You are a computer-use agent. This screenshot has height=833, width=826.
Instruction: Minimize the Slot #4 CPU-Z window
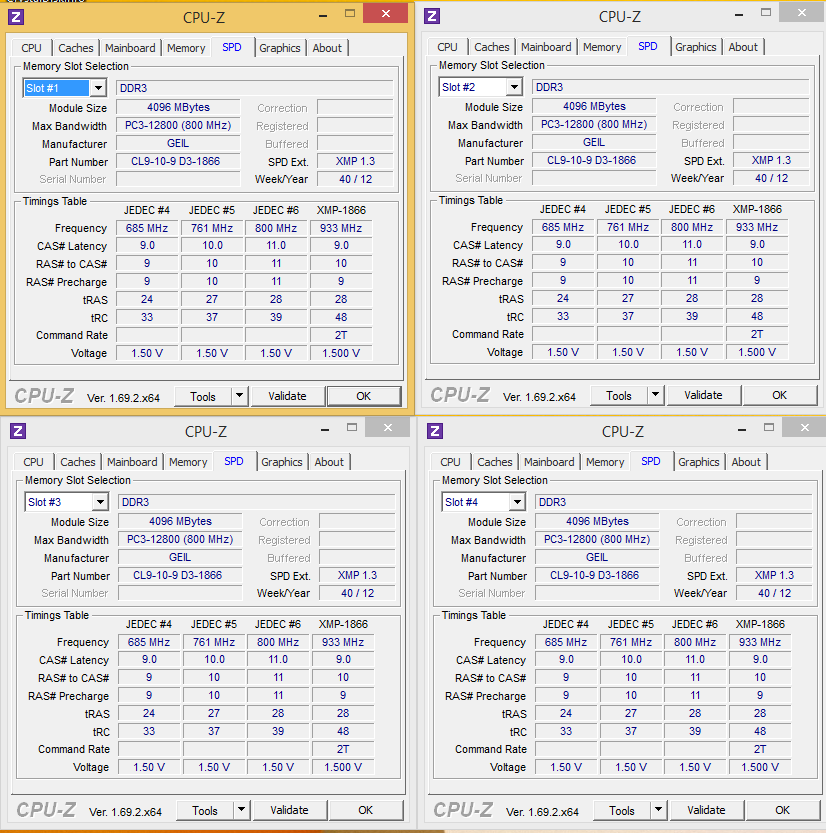coord(742,429)
